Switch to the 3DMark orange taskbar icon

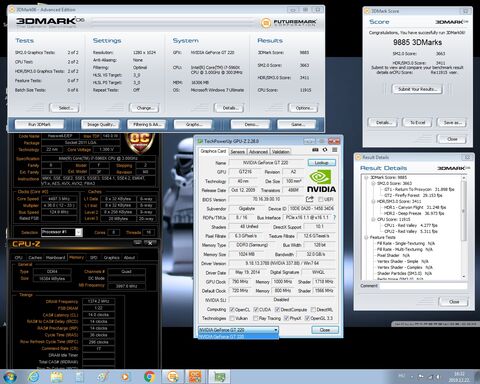tap(173, 377)
